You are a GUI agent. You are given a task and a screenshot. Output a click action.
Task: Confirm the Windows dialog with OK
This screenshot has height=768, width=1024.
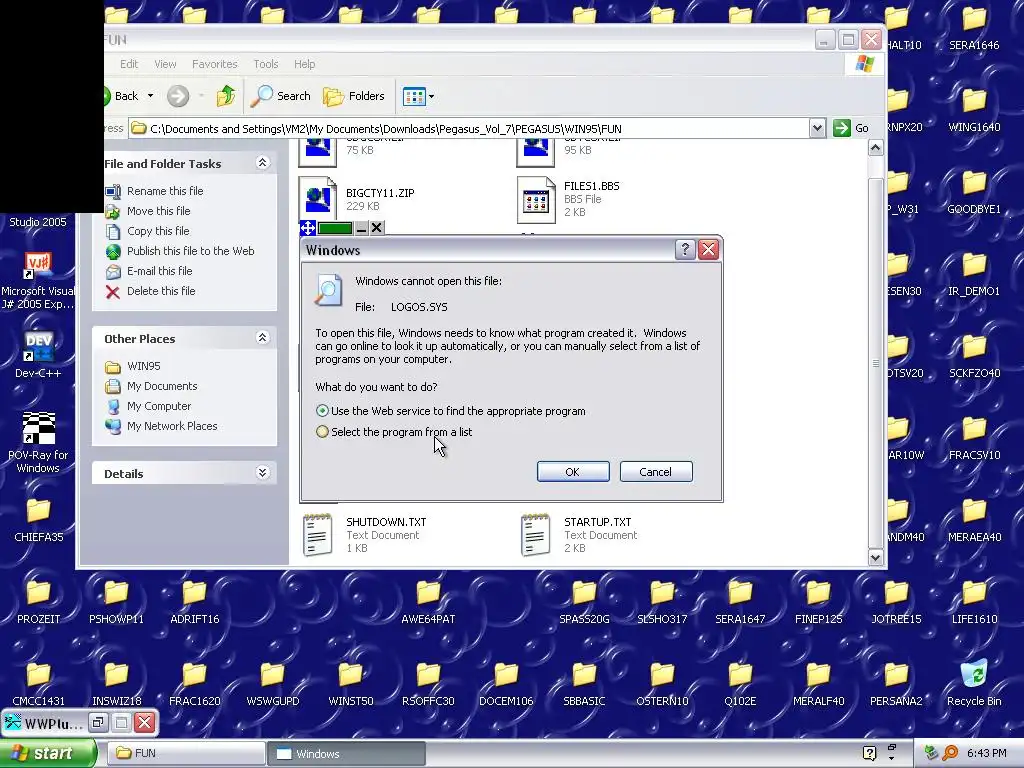pos(573,472)
